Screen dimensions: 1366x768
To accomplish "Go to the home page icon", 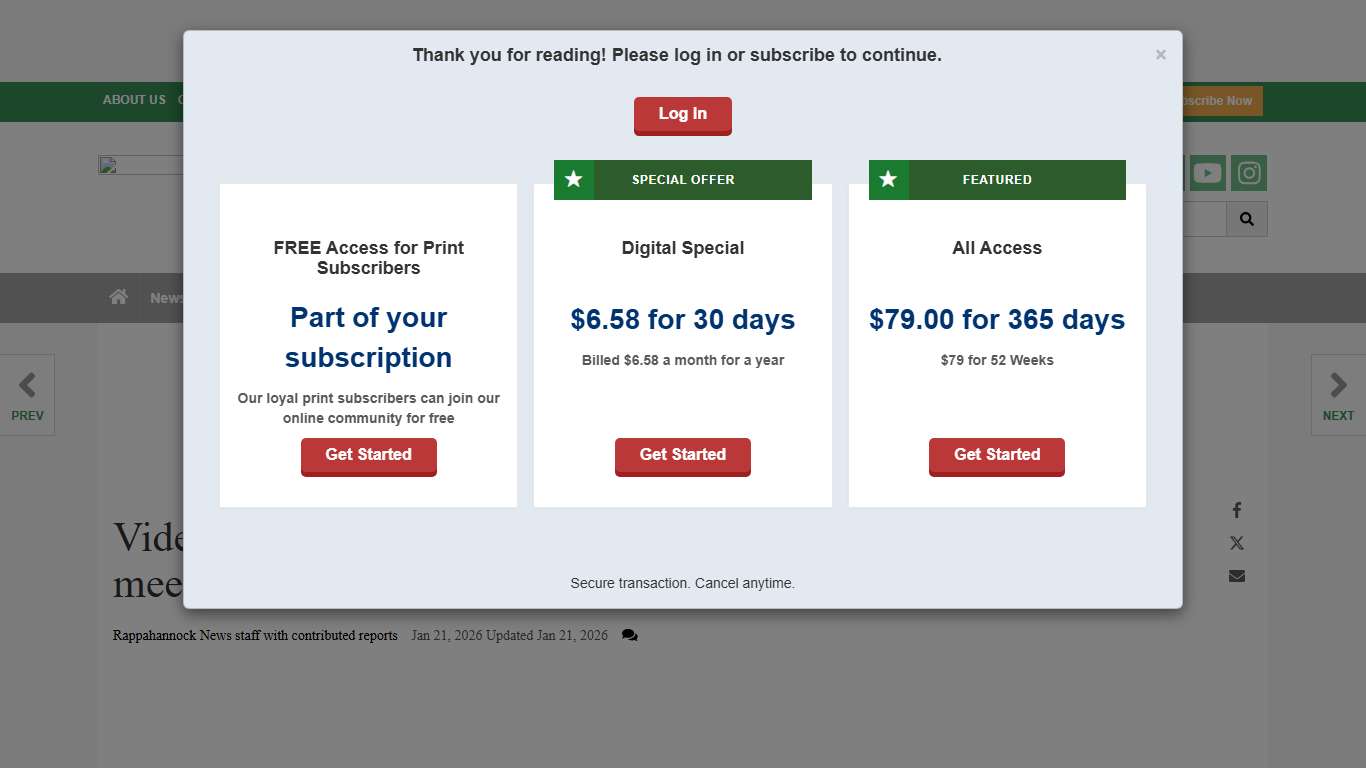I will [119, 297].
